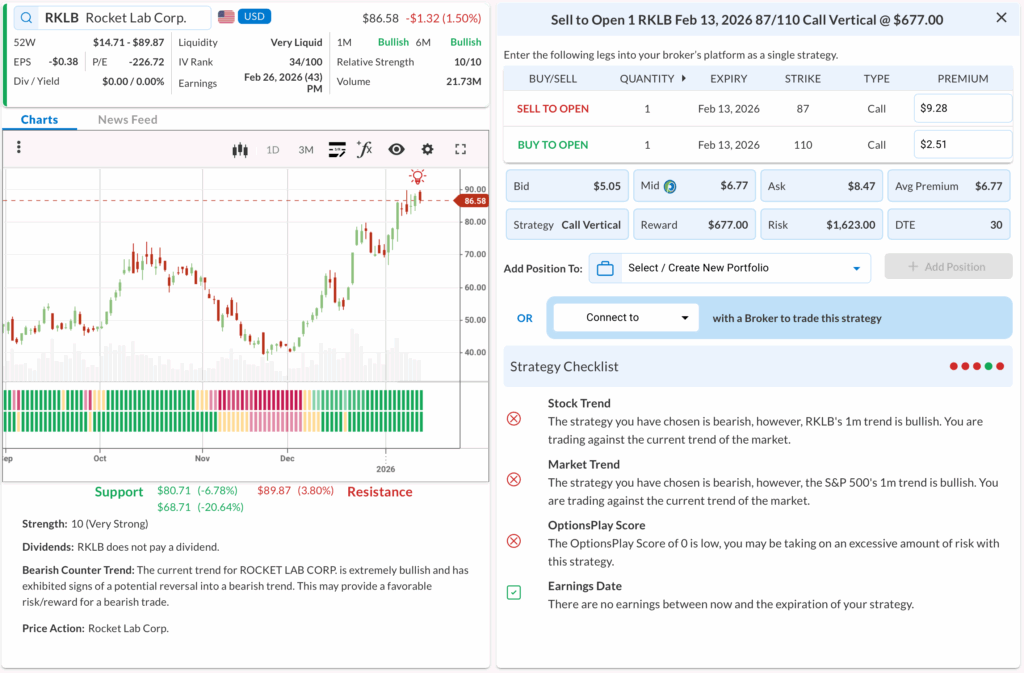
Task: Toggle the eye visibility icon on chart
Action: (x=397, y=150)
